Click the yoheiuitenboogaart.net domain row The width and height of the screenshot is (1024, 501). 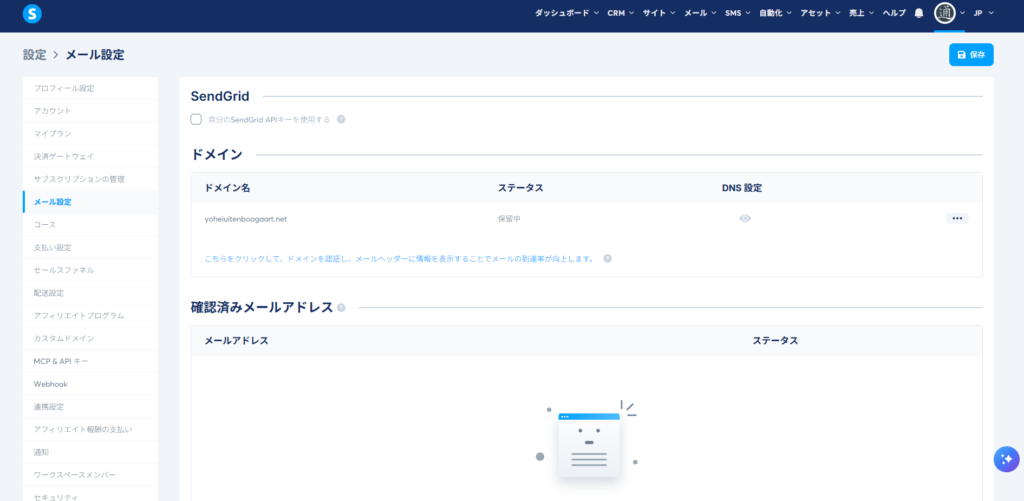pyautogui.click(x=246, y=219)
